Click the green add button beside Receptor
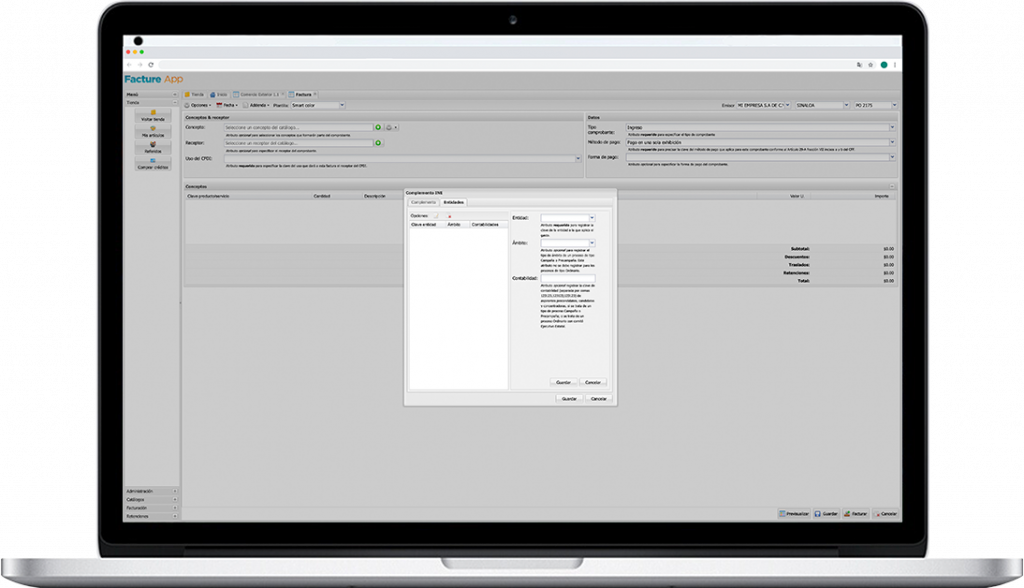 click(378, 143)
